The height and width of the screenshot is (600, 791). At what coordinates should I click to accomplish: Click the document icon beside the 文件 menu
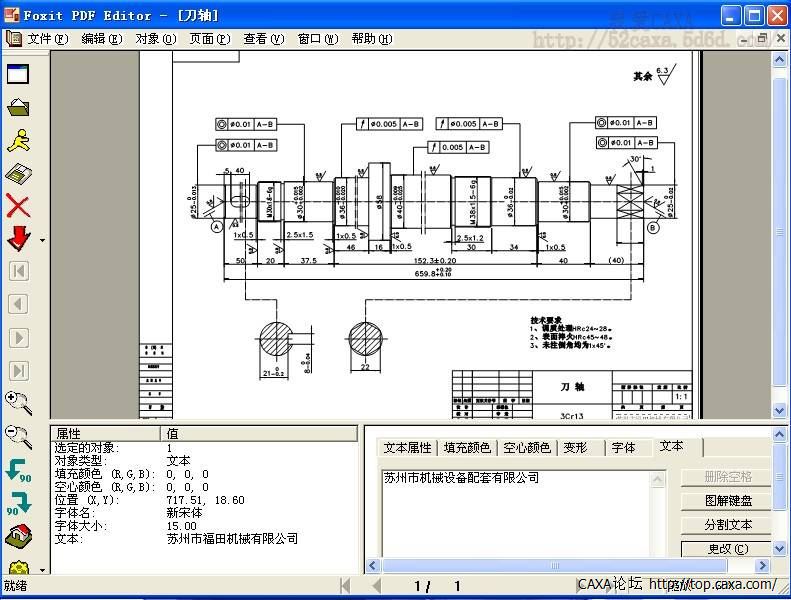click(x=14, y=38)
